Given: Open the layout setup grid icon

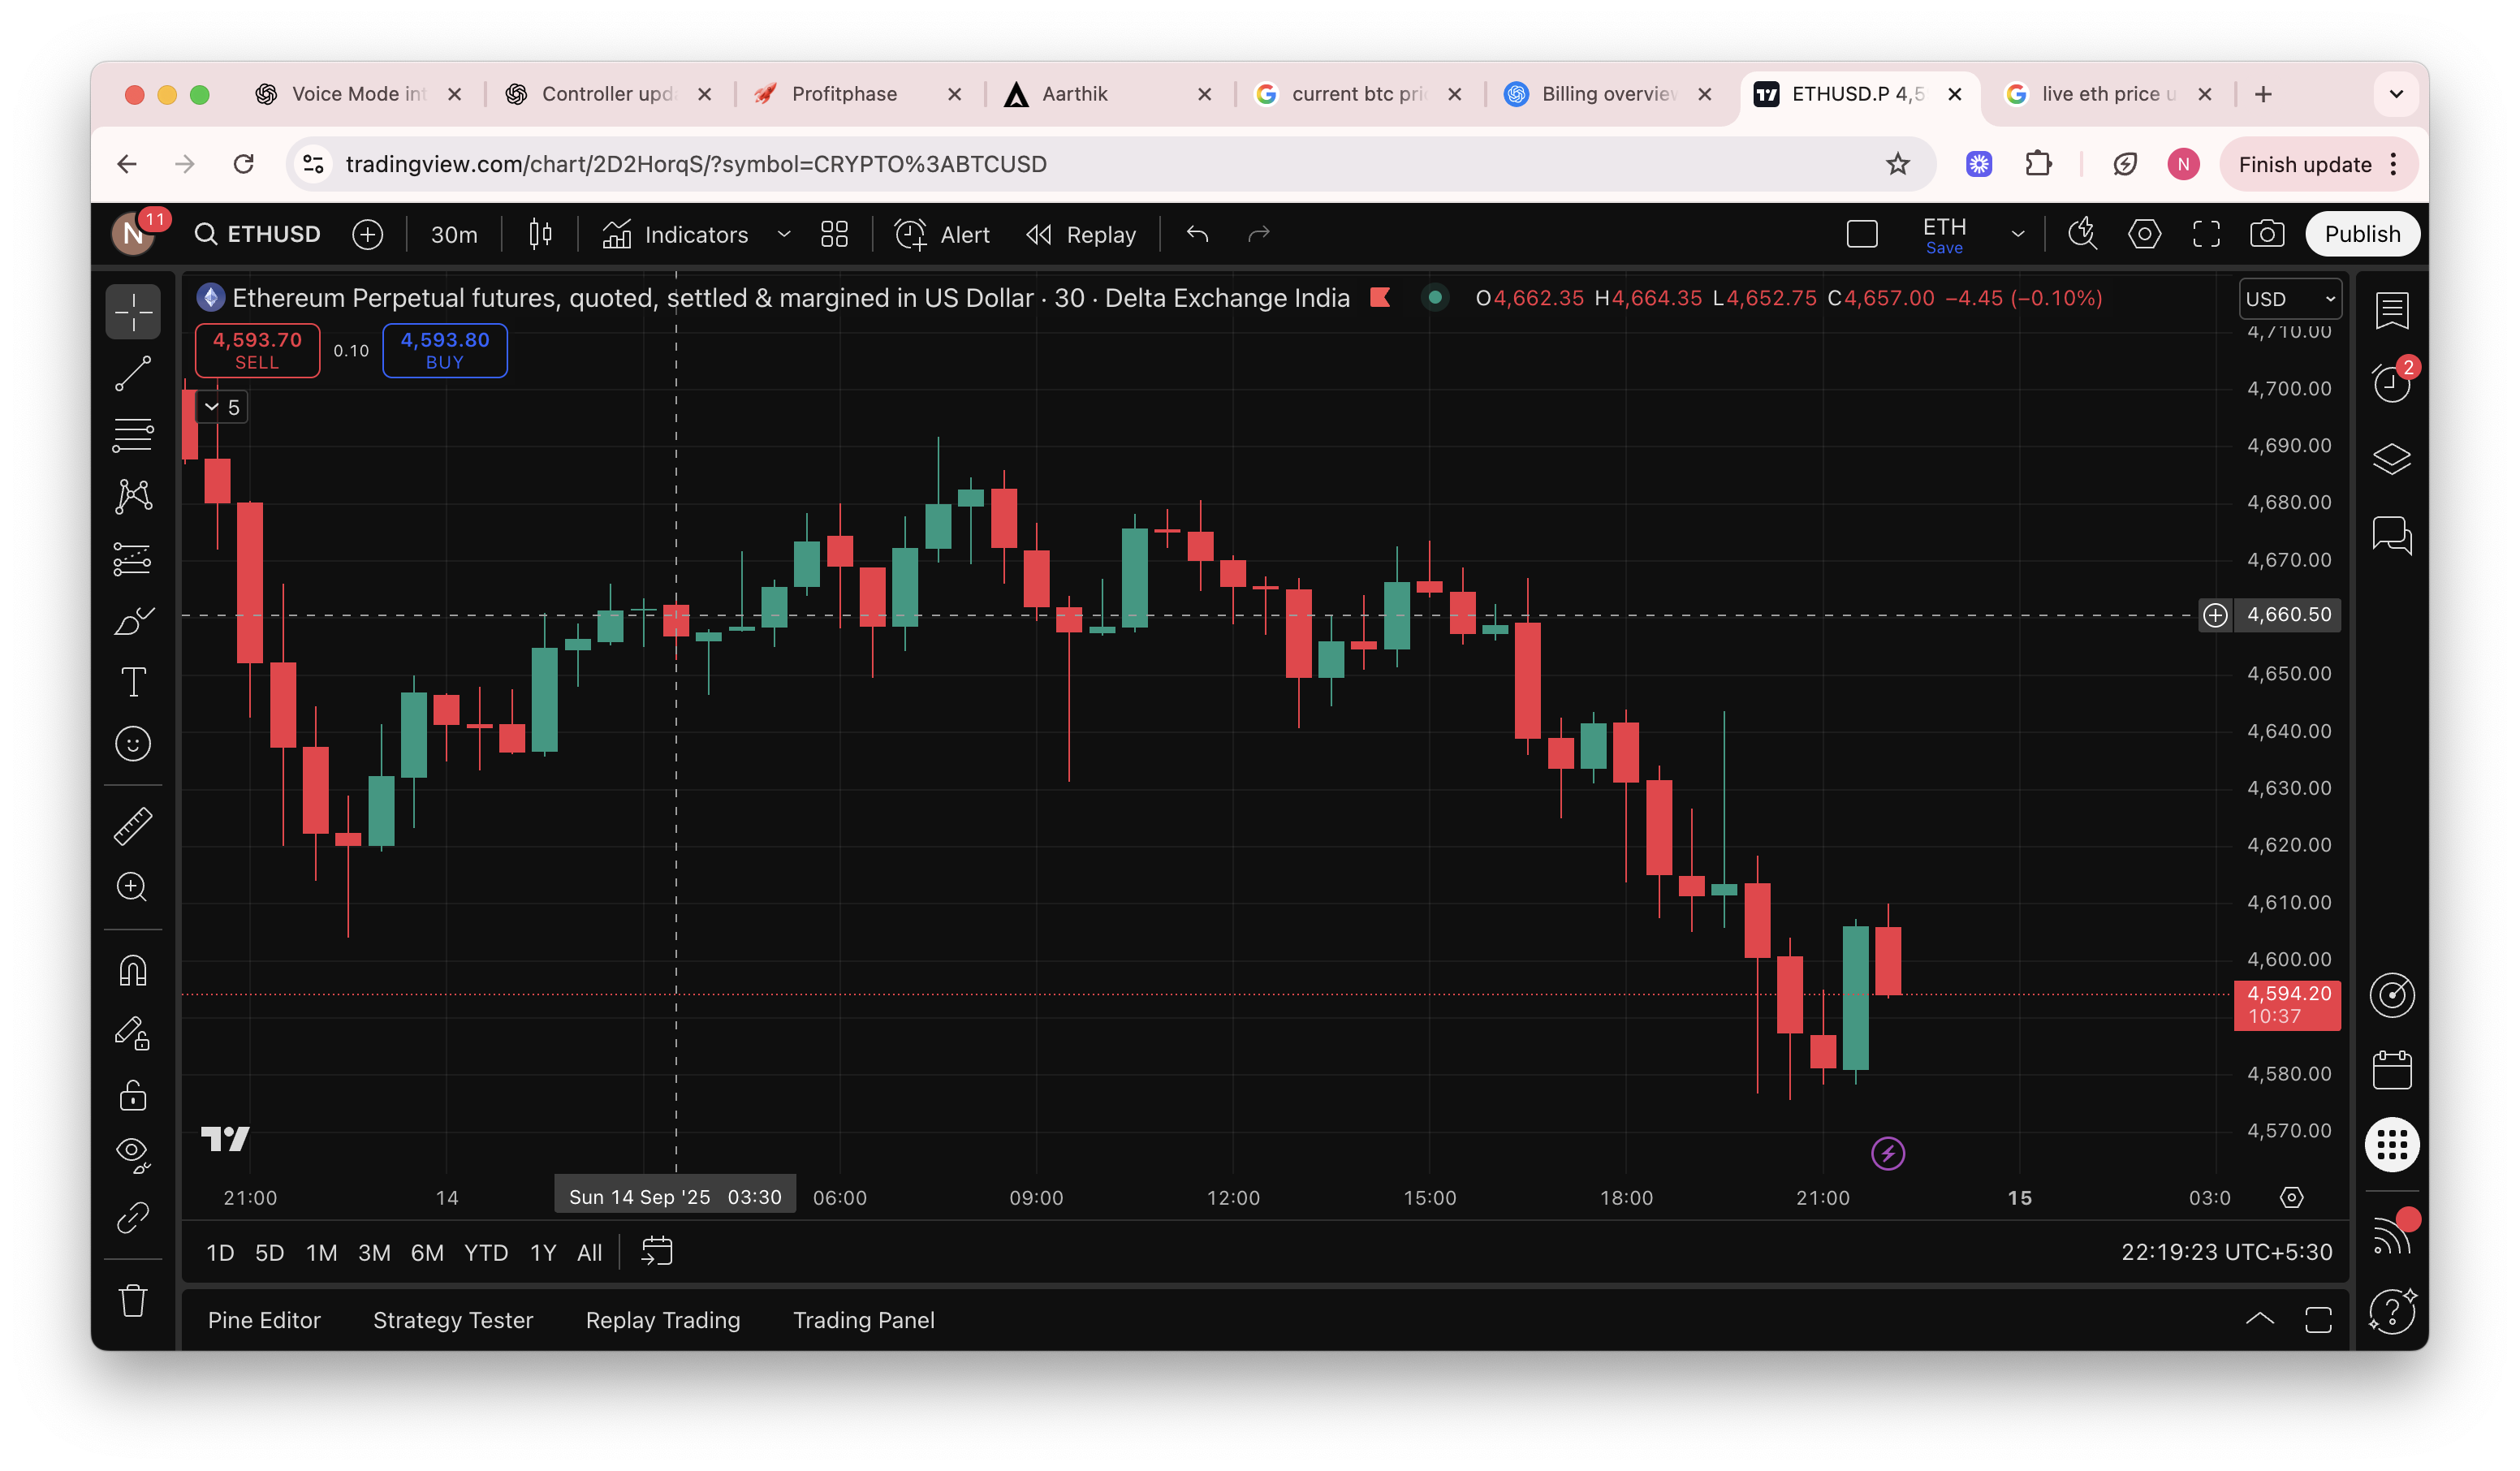Looking at the screenshot, I should (x=834, y=234).
